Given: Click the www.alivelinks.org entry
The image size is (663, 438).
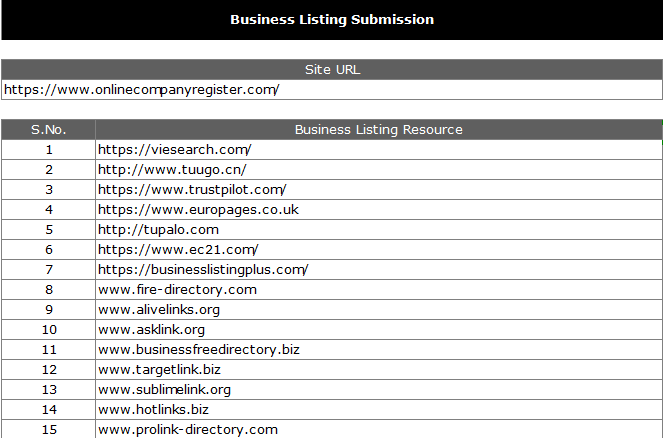Looking at the screenshot, I should click(x=159, y=310).
